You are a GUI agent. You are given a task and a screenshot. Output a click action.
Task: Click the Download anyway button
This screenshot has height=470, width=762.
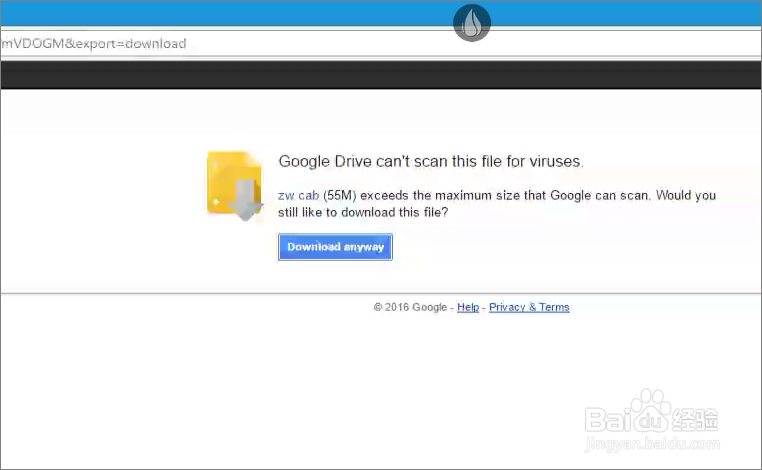tap(335, 247)
